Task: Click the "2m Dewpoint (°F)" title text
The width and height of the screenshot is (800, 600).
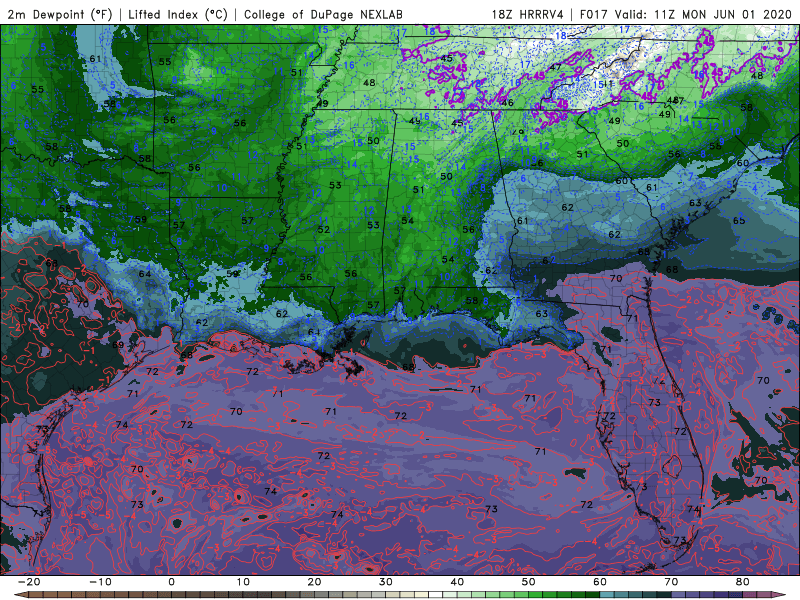Action: point(59,14)
